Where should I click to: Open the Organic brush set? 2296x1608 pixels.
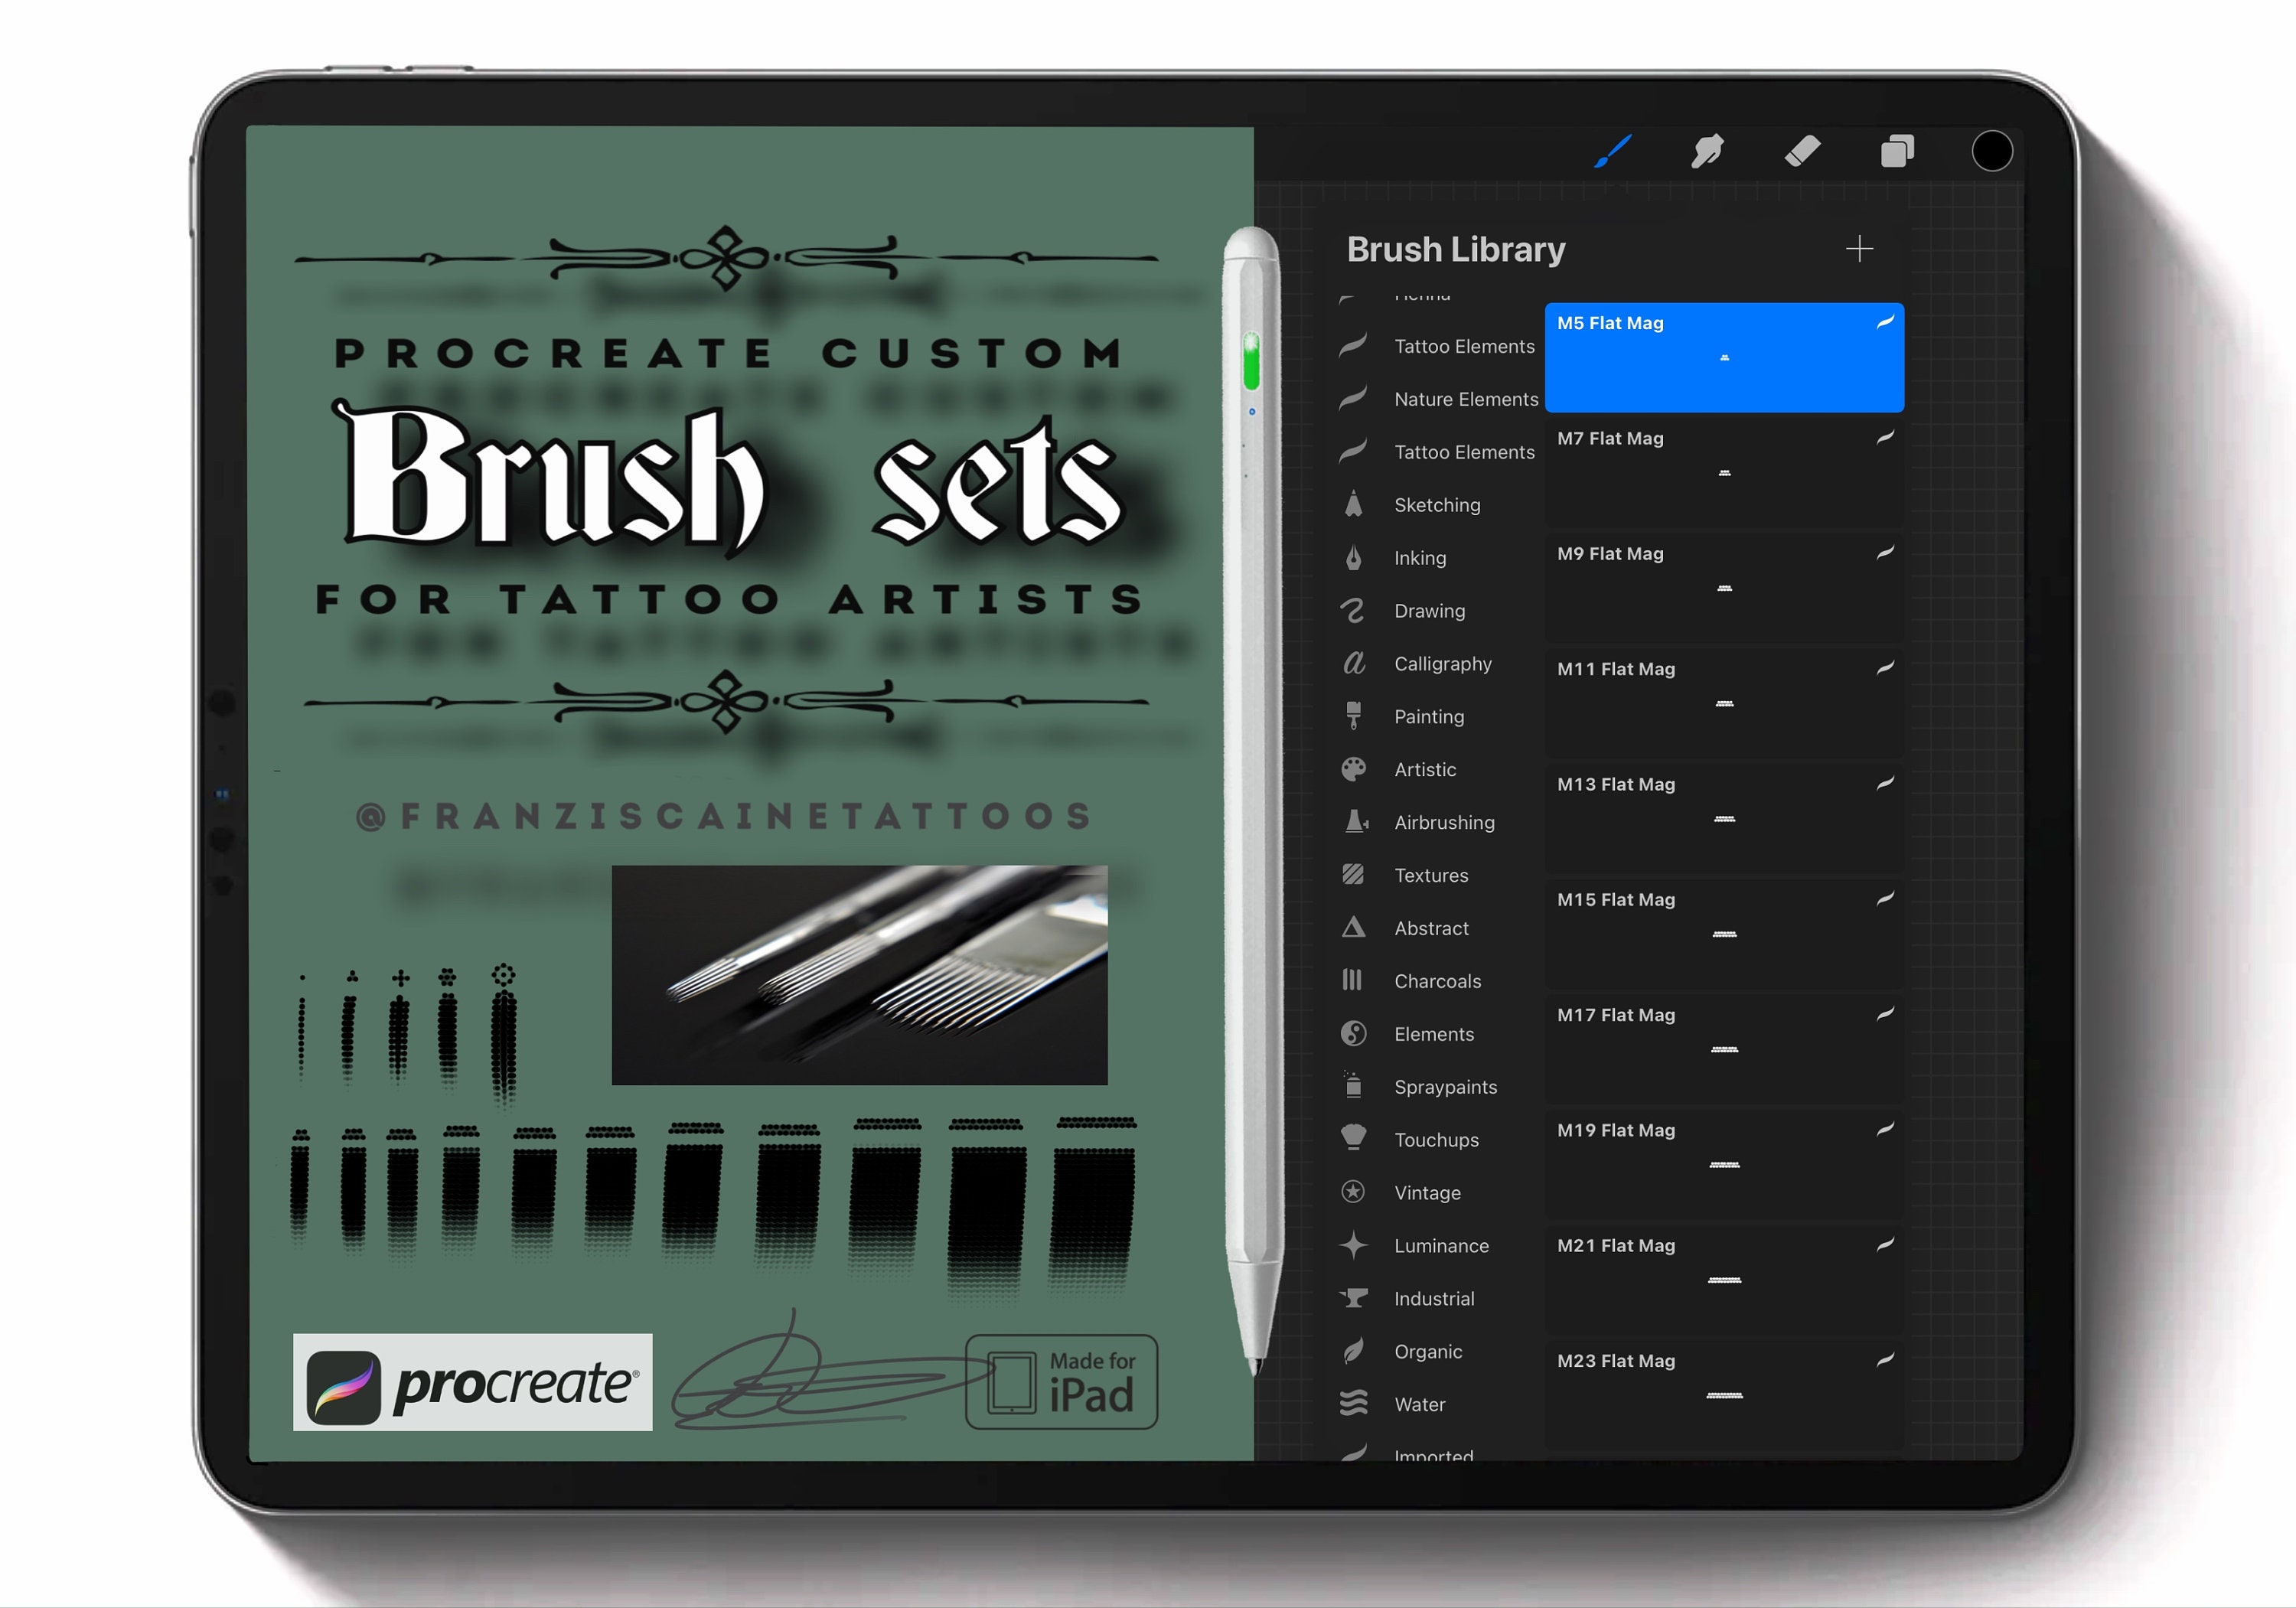coord(1436,1353)
